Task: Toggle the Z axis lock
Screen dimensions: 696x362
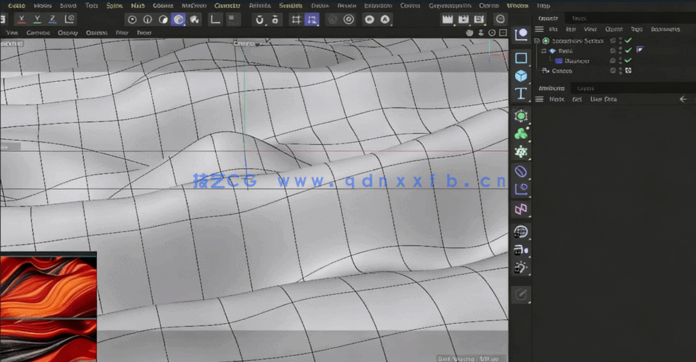Action: point(53,19)
